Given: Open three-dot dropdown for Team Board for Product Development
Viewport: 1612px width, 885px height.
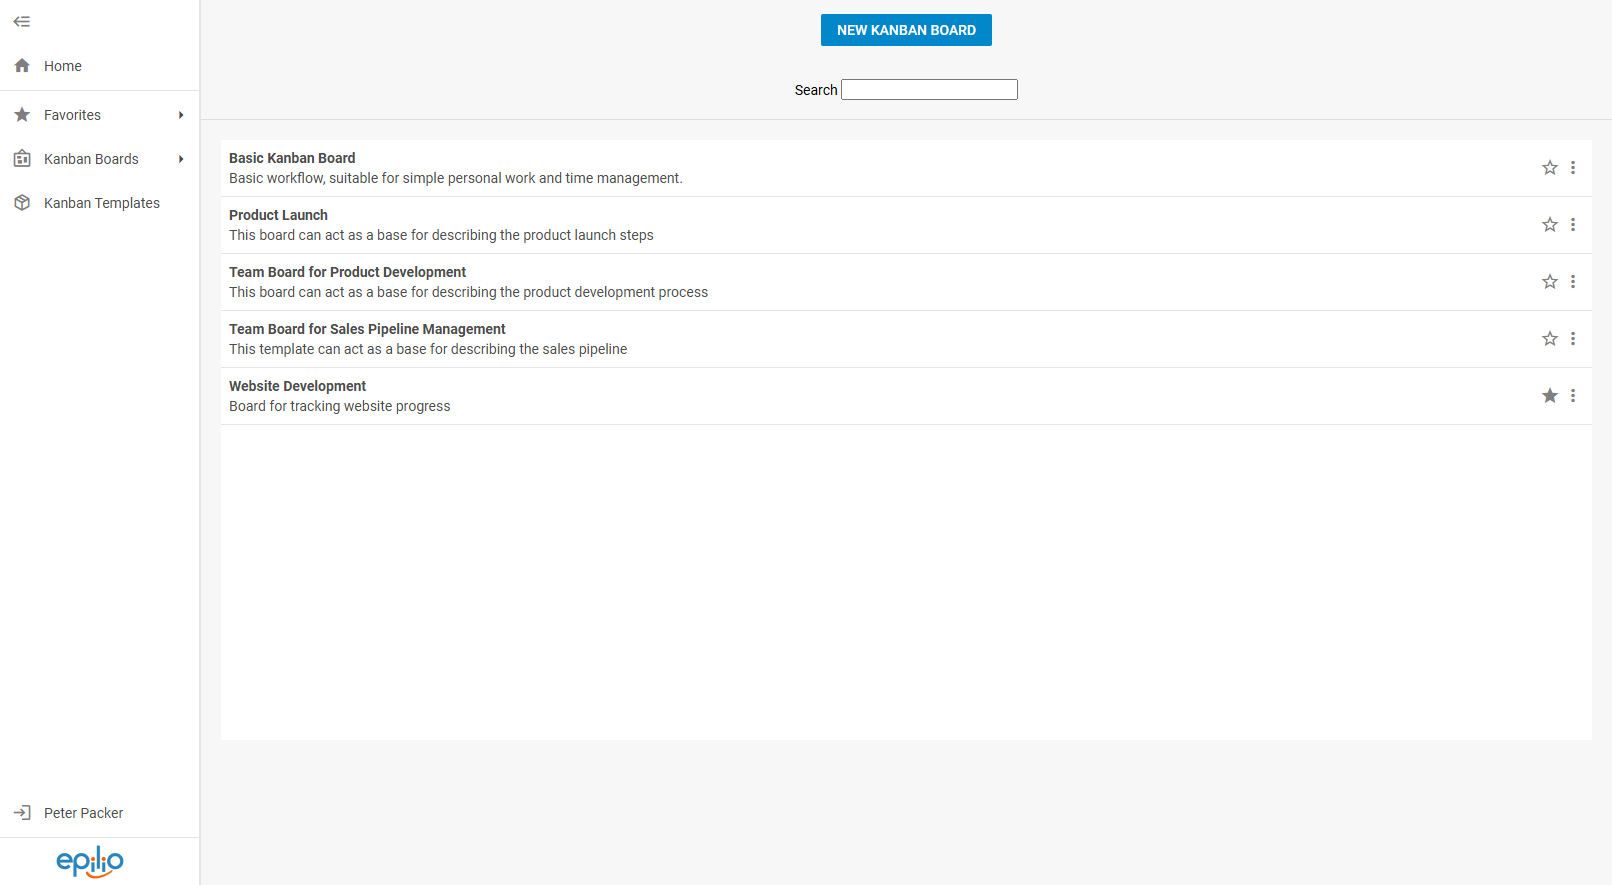Looking at the screenshot, I should [1573, 282].
